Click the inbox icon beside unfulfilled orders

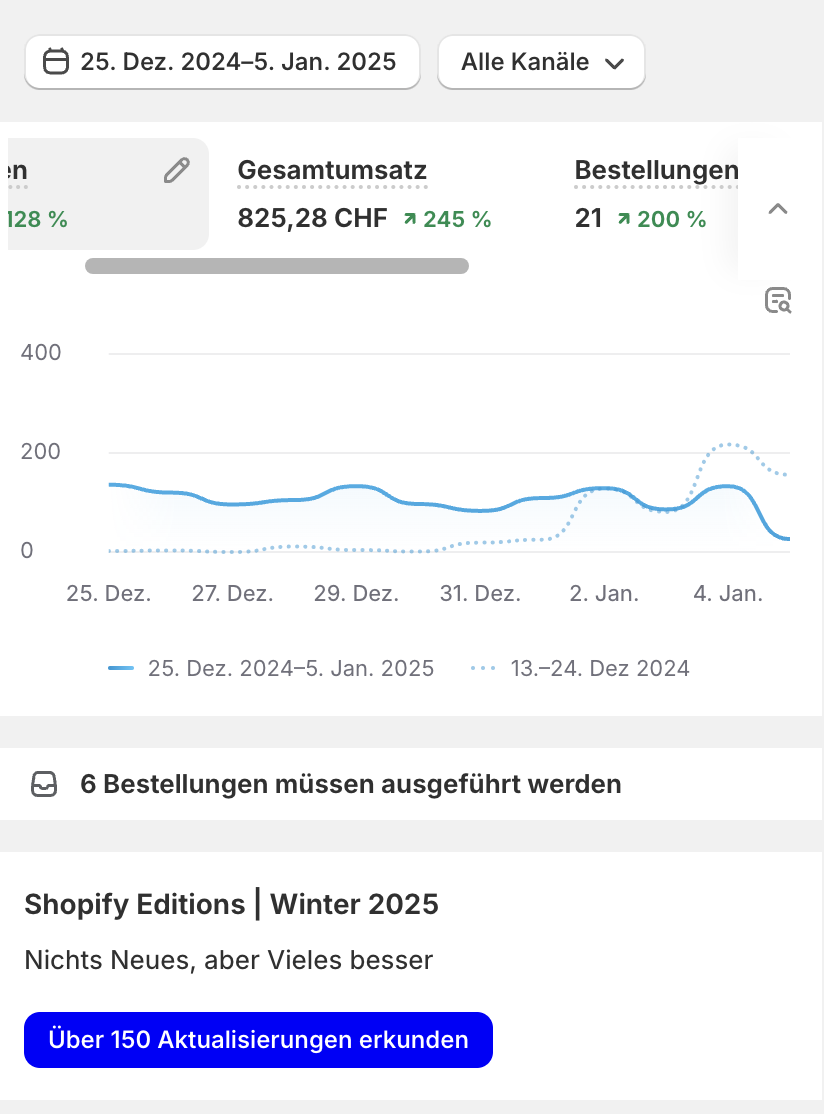point(44,784)
